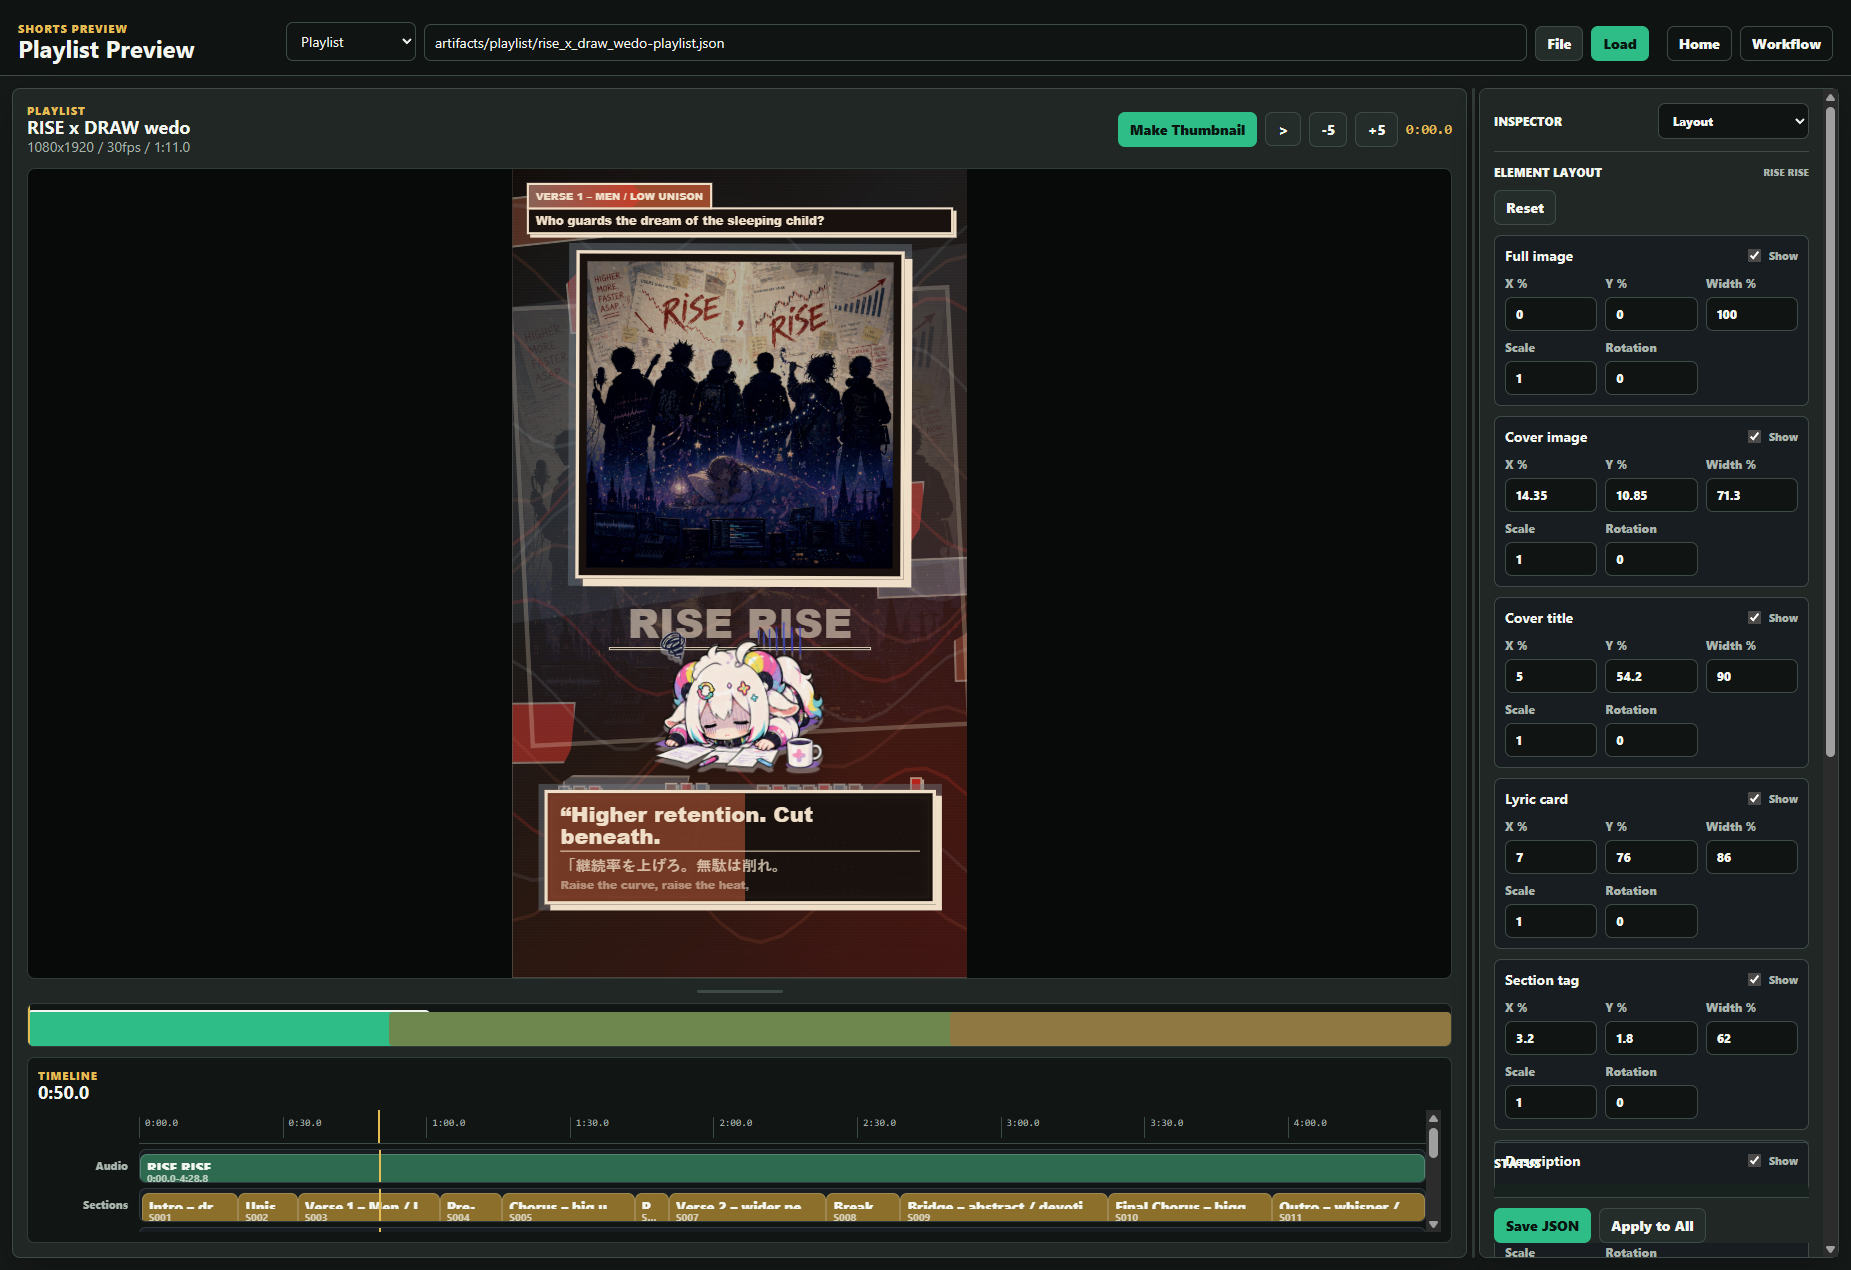Skip back with the -5 button
This screenshot has height=1270, width=1851.
tap(1328, 130)
